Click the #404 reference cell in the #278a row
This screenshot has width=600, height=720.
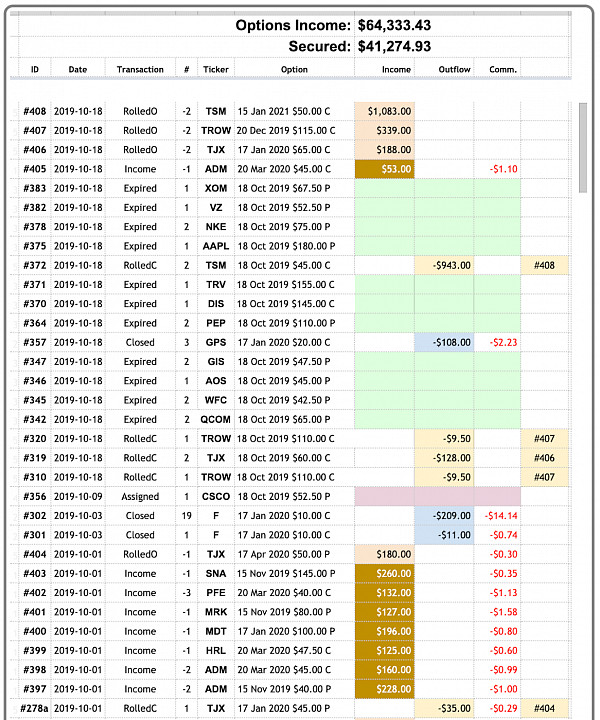point(544,709)
